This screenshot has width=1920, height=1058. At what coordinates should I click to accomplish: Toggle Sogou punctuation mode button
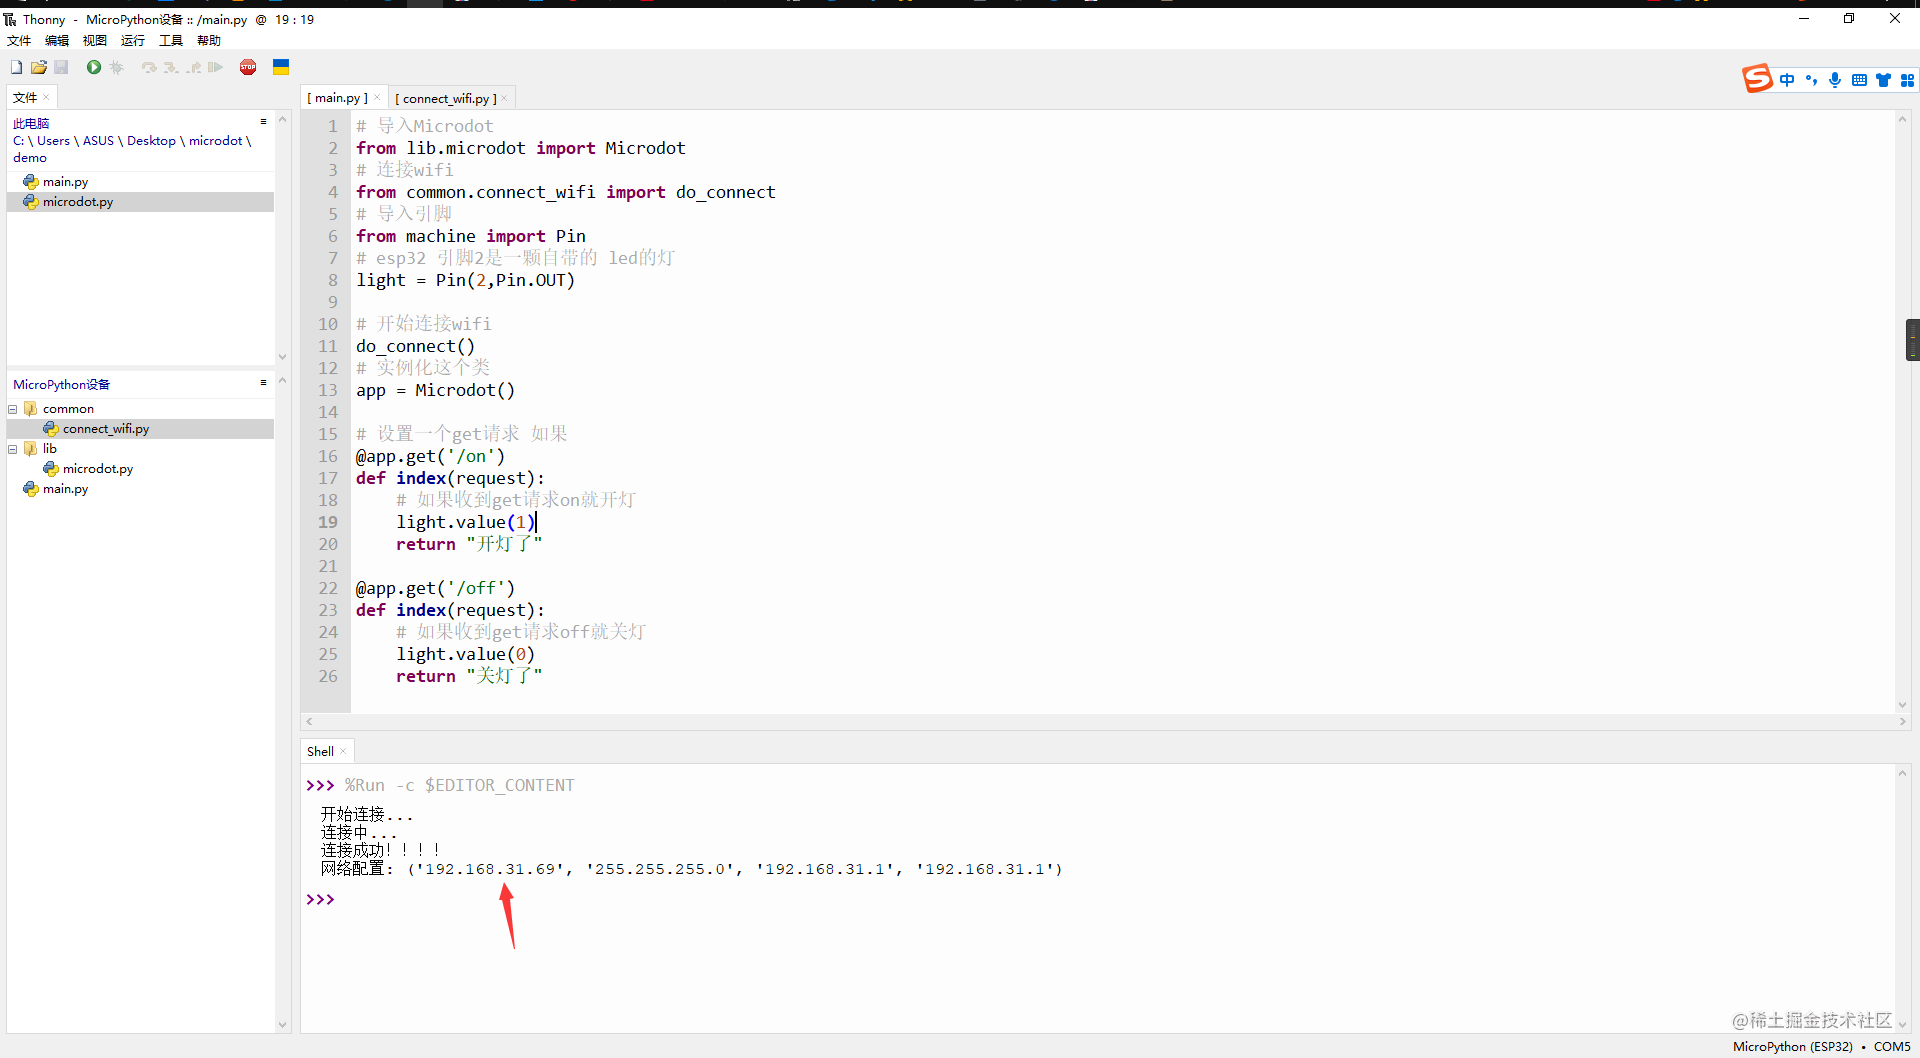coord(1811,80)
